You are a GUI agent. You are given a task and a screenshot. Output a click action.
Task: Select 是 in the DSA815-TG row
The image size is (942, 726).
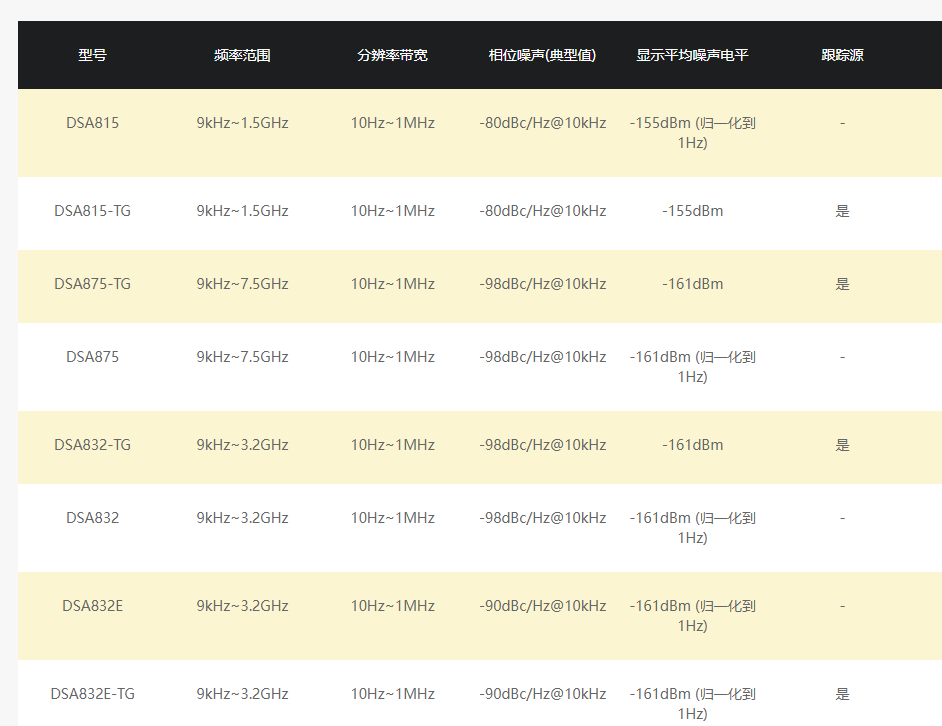point(842,211)
